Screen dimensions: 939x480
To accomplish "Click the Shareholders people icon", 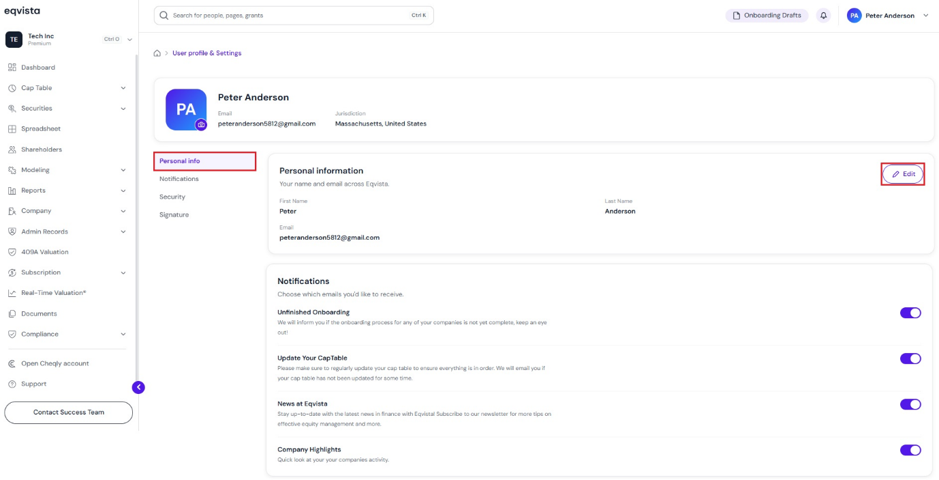I will [12, 150].
